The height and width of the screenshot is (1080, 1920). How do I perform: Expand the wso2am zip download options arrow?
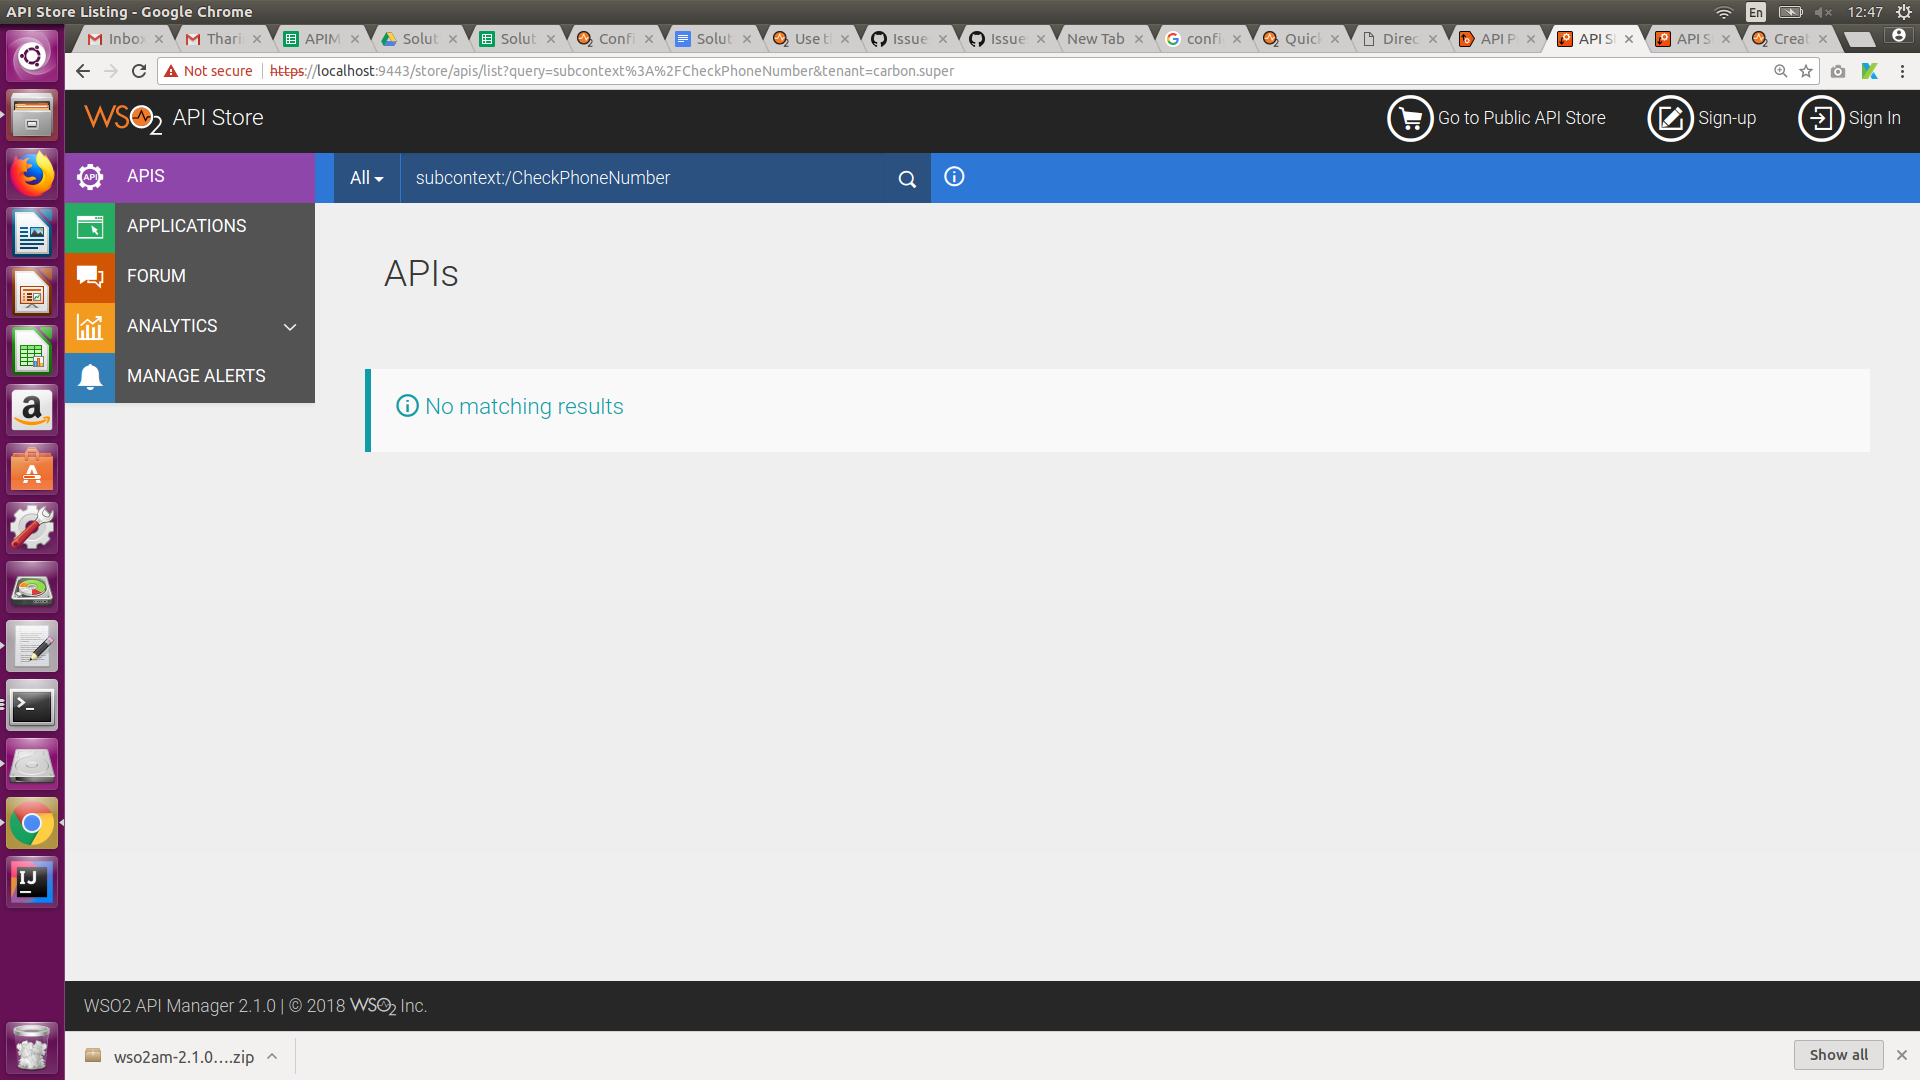(272, 1056)
